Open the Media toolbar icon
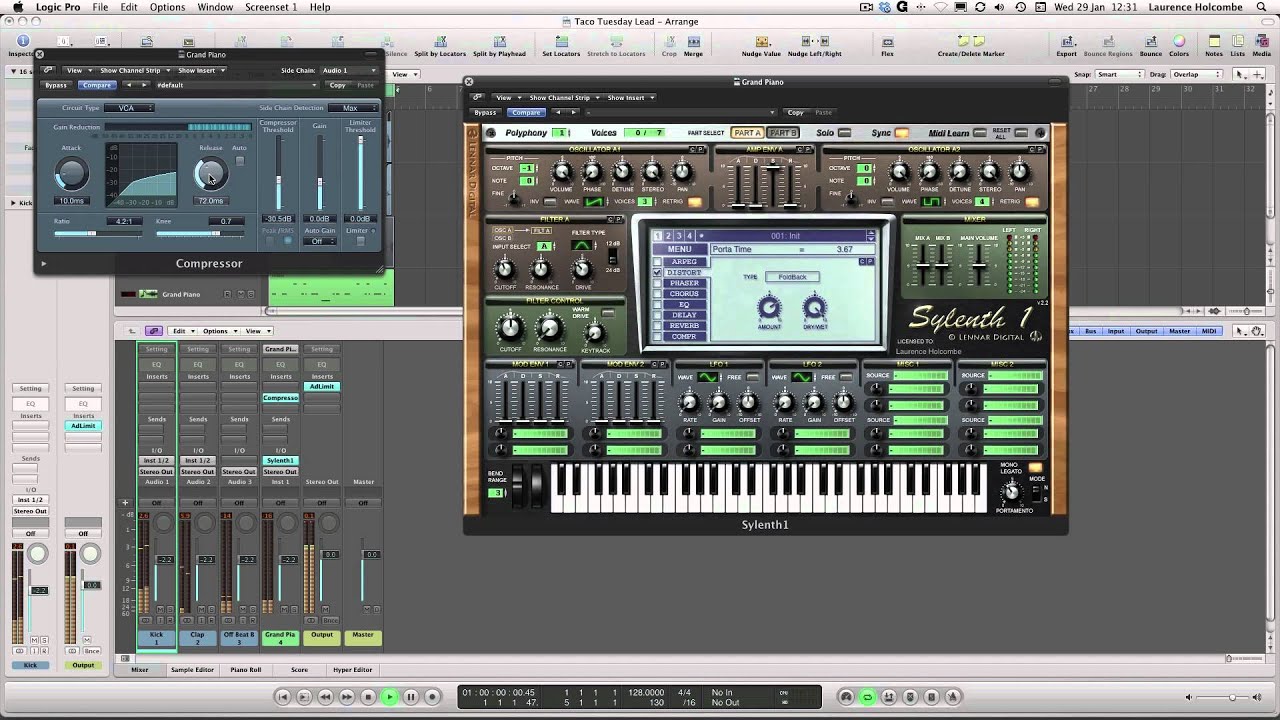1280x720 pixels. (1261, 46)
